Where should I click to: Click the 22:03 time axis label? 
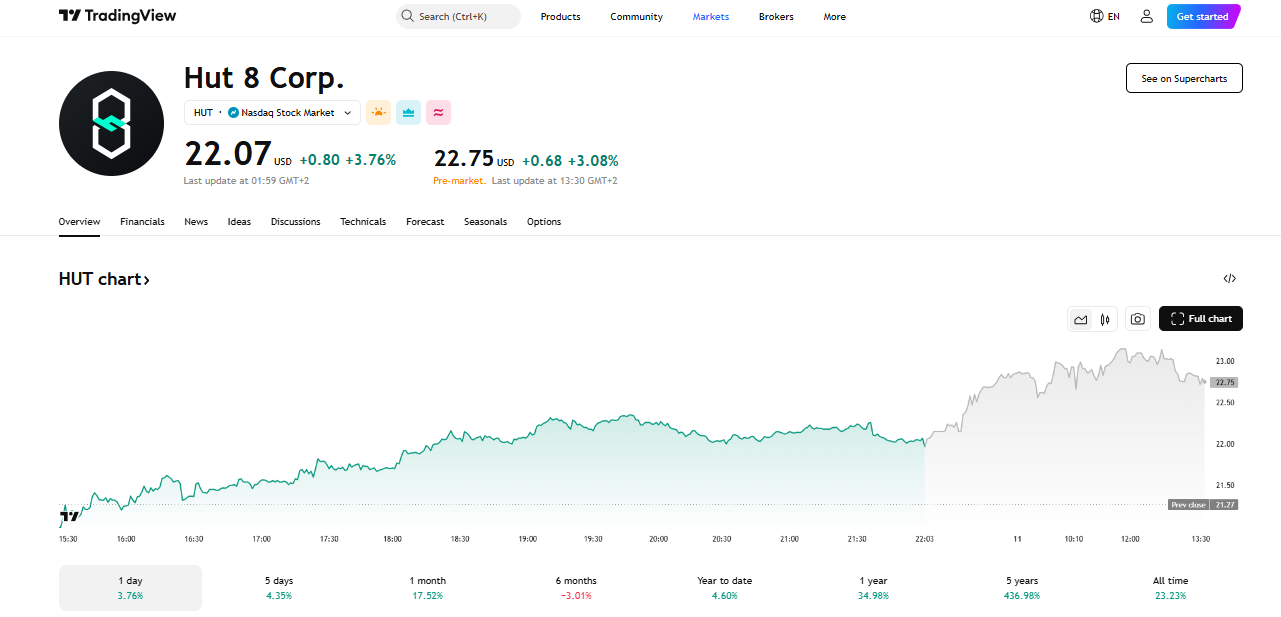pos(924,539)
